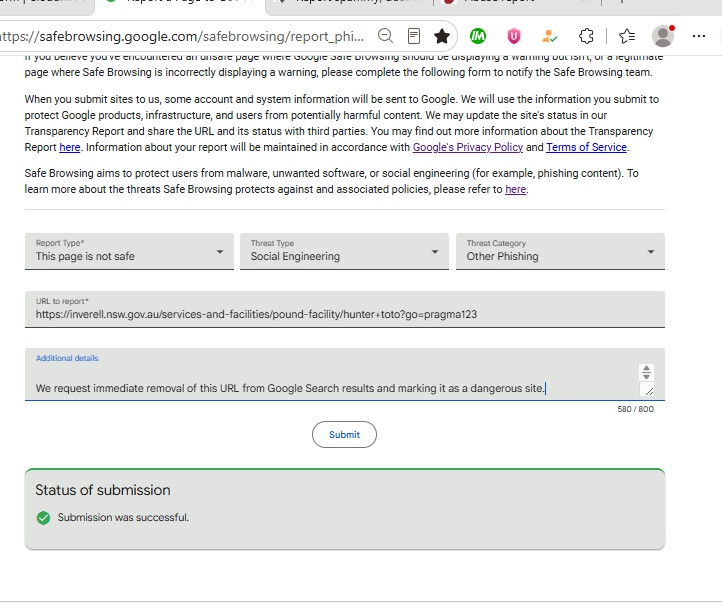The width and height of the screenshot is (722, 603).
Task: Click the Submit button
Action: [344, 435]
